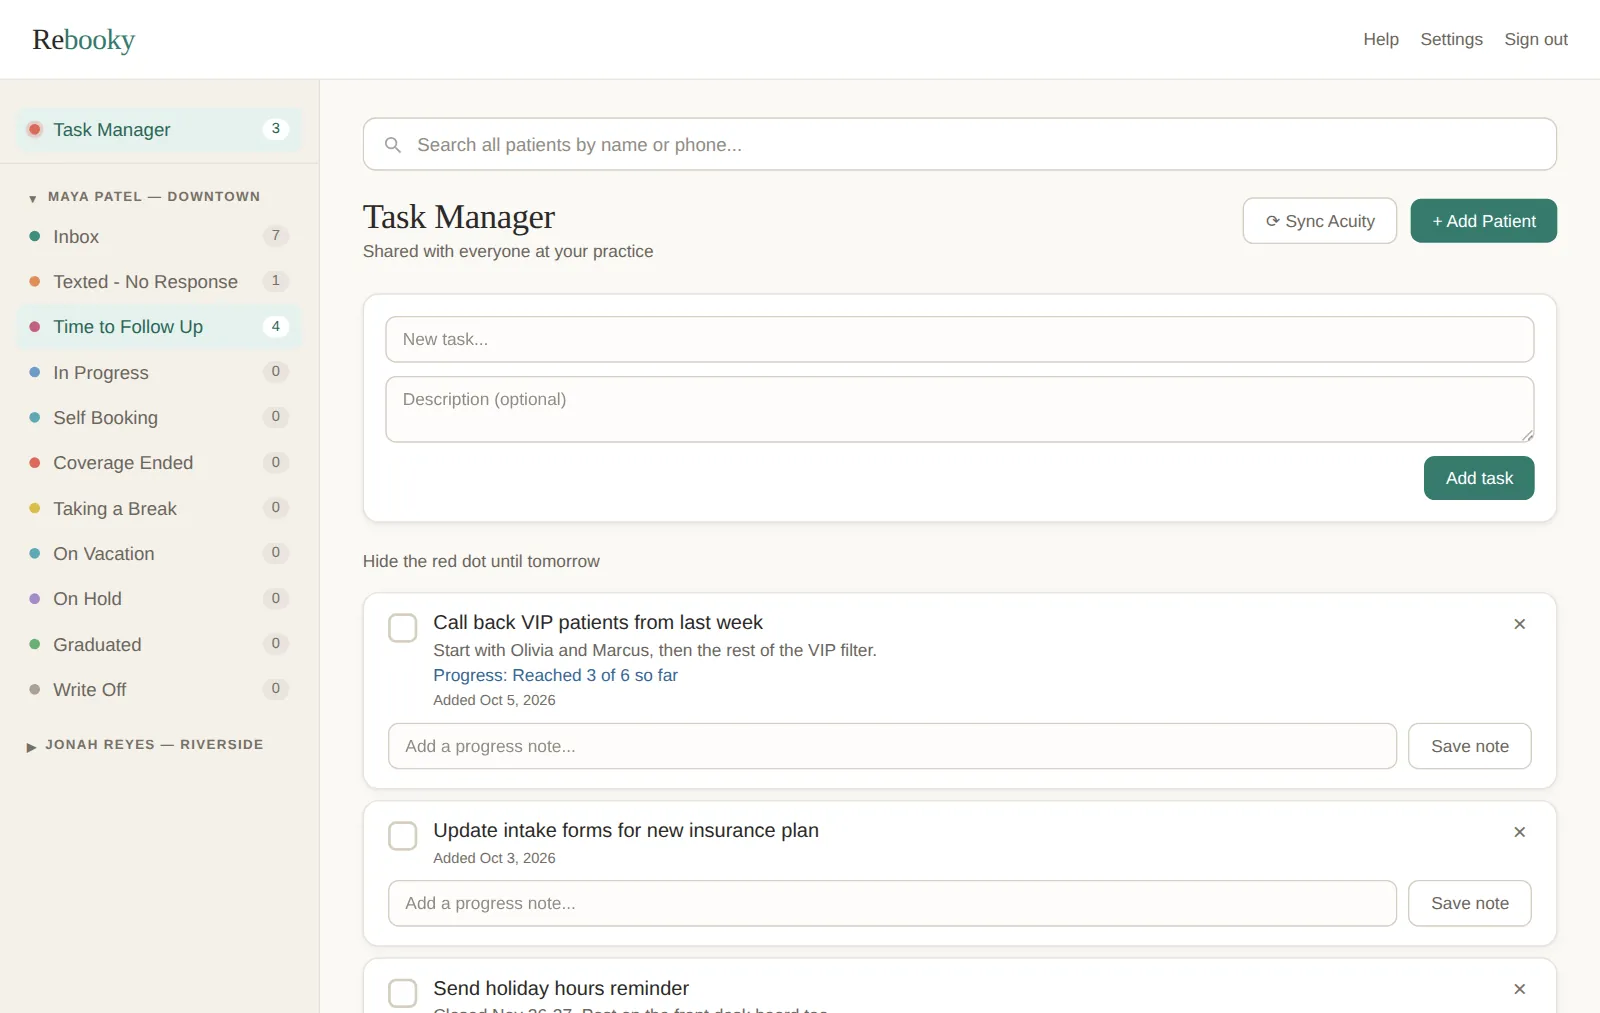The height and width of the screenshot is (1013, 1600).
Task: Open the In Progress list
Action: pos(158,373)
